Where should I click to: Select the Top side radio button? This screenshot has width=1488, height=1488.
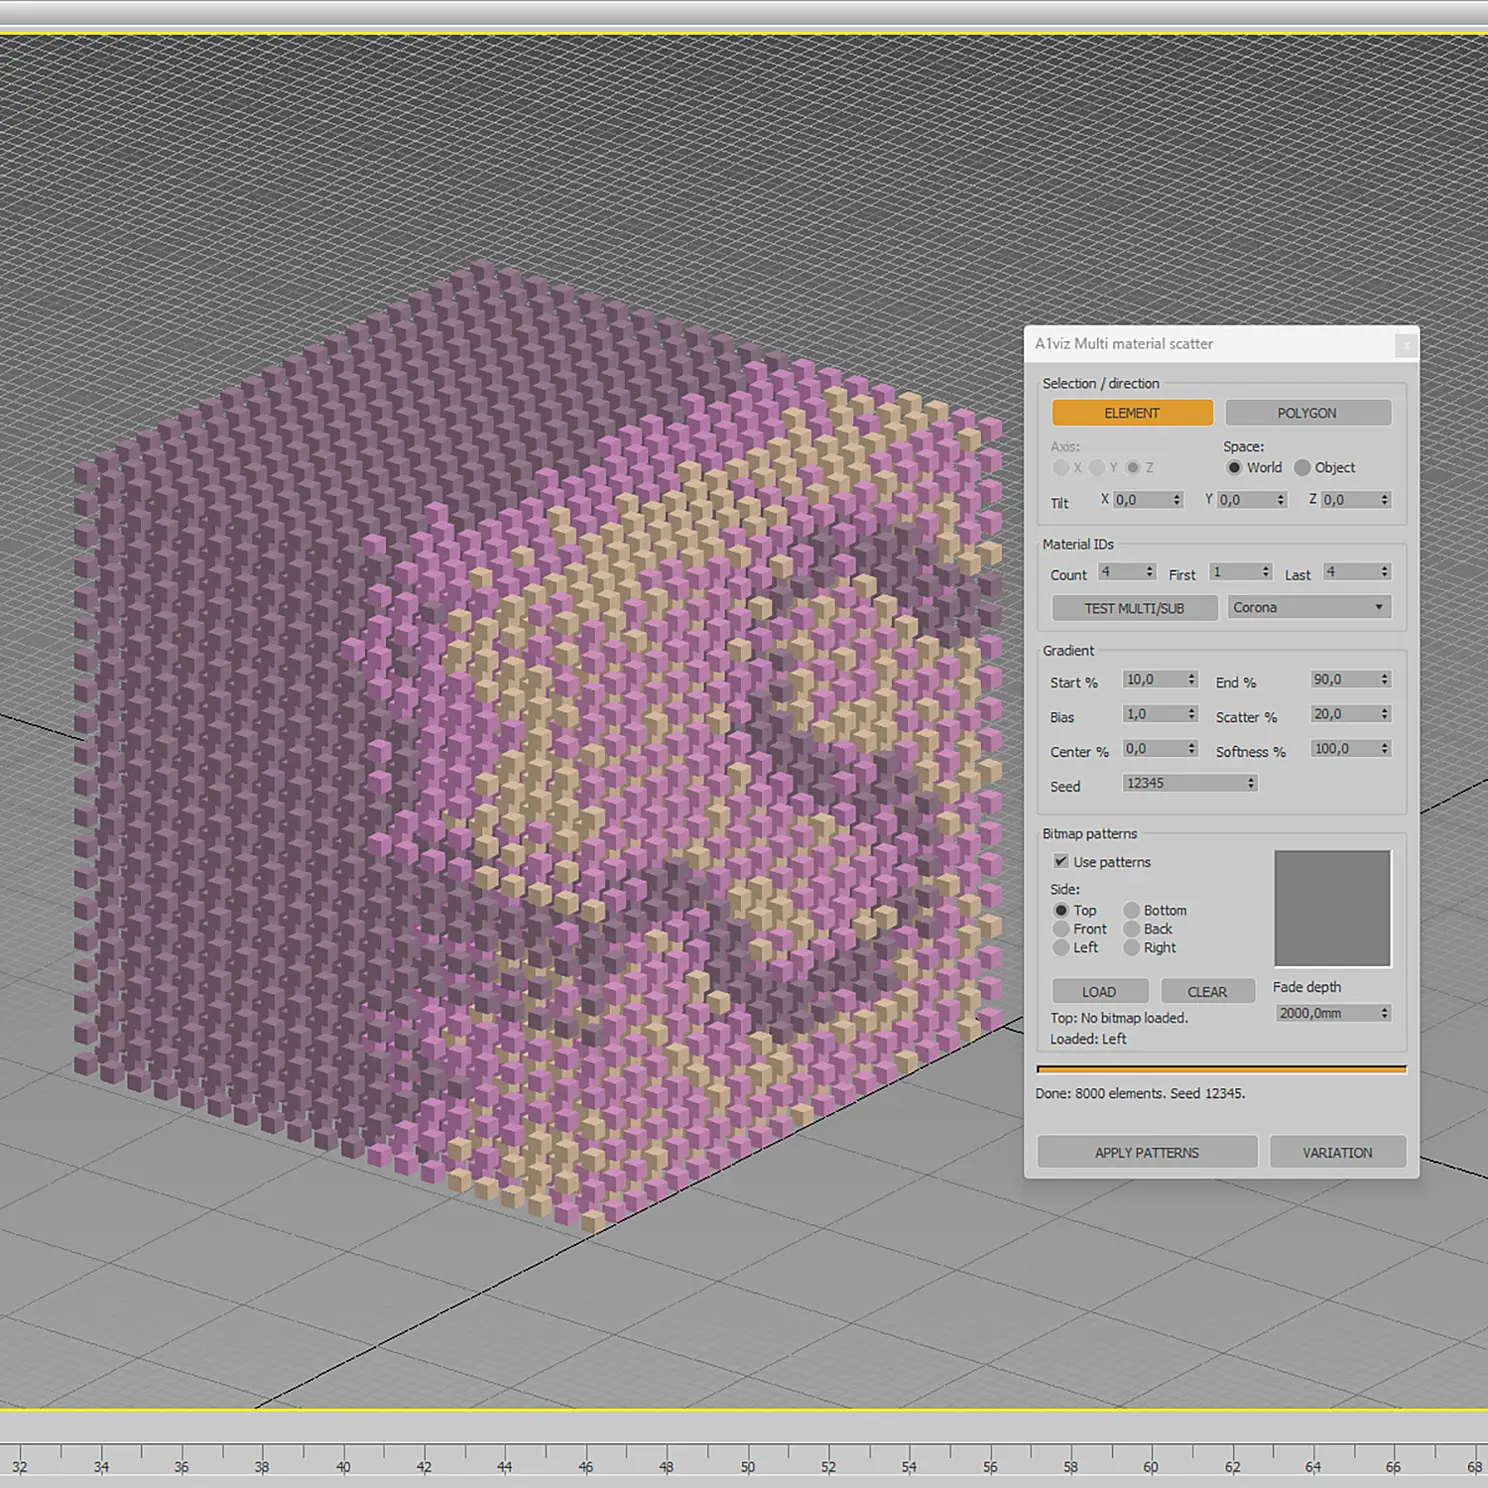tap(1061, 910)
